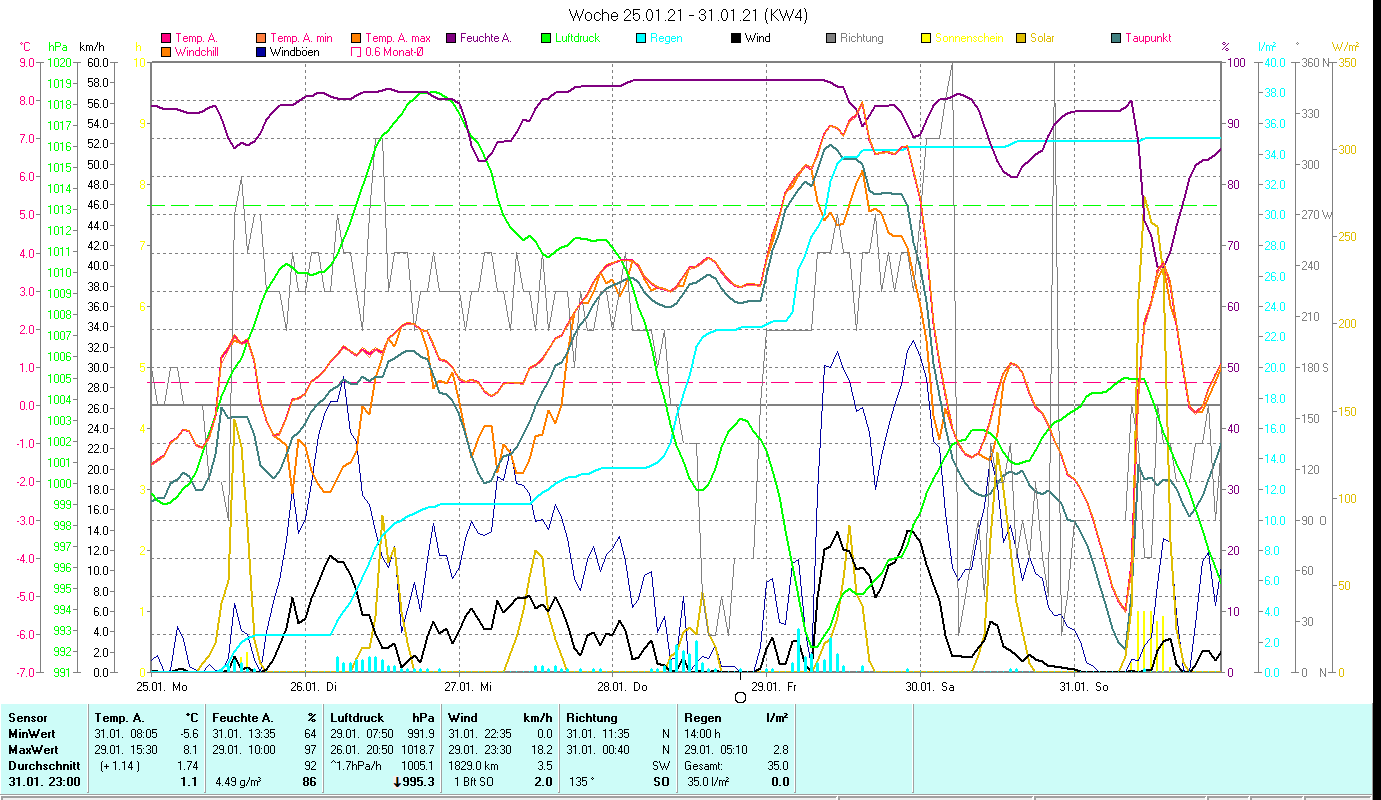Click the 0.6 Monat-Ø legend box
The width and height of the screenshot is (1381, 800).
pos(356,51)
